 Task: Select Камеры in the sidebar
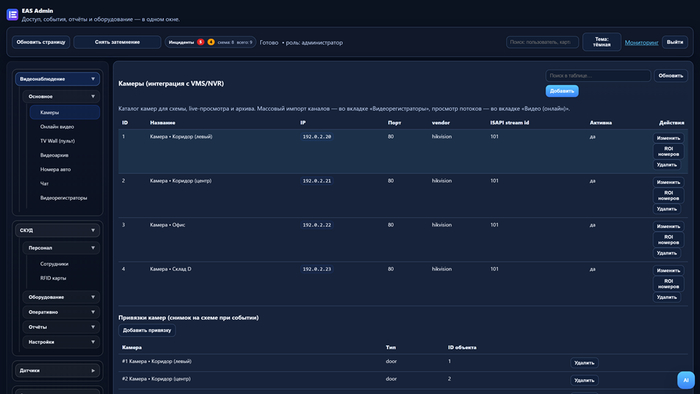coord(65,112)
